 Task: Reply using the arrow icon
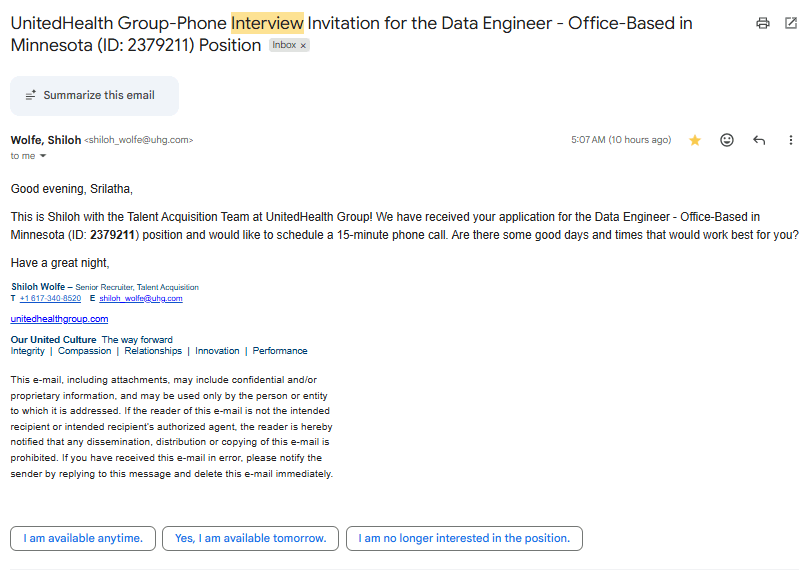[x=758, y=140]
